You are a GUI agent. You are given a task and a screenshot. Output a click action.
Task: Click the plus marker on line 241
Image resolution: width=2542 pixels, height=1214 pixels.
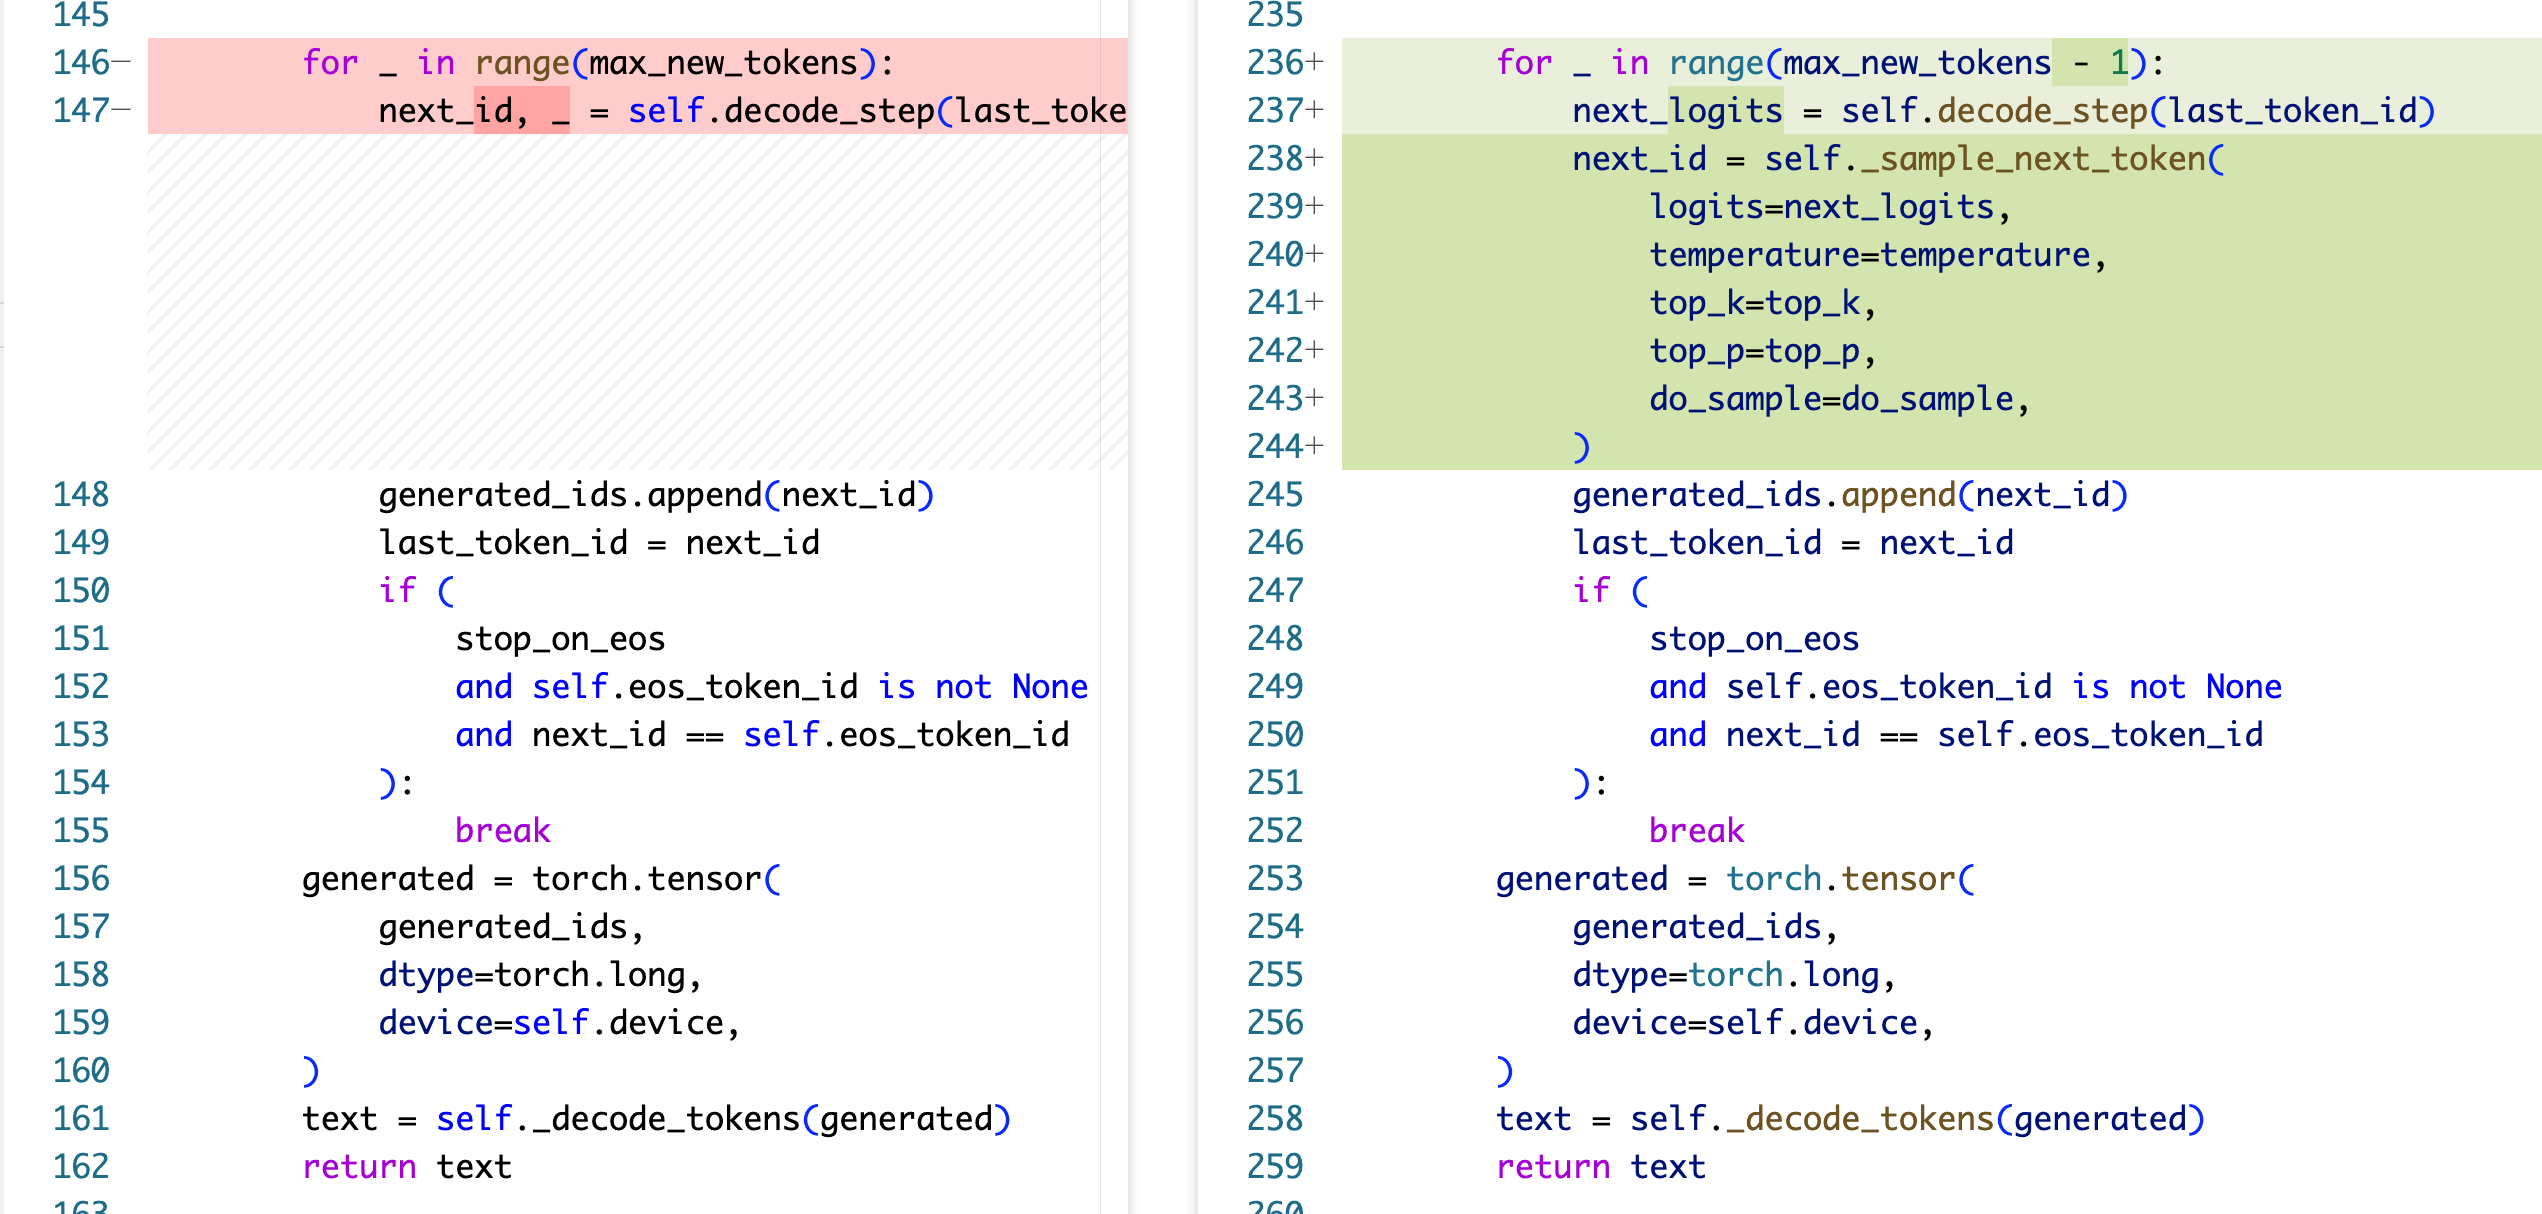click(x=1315, y=302)
